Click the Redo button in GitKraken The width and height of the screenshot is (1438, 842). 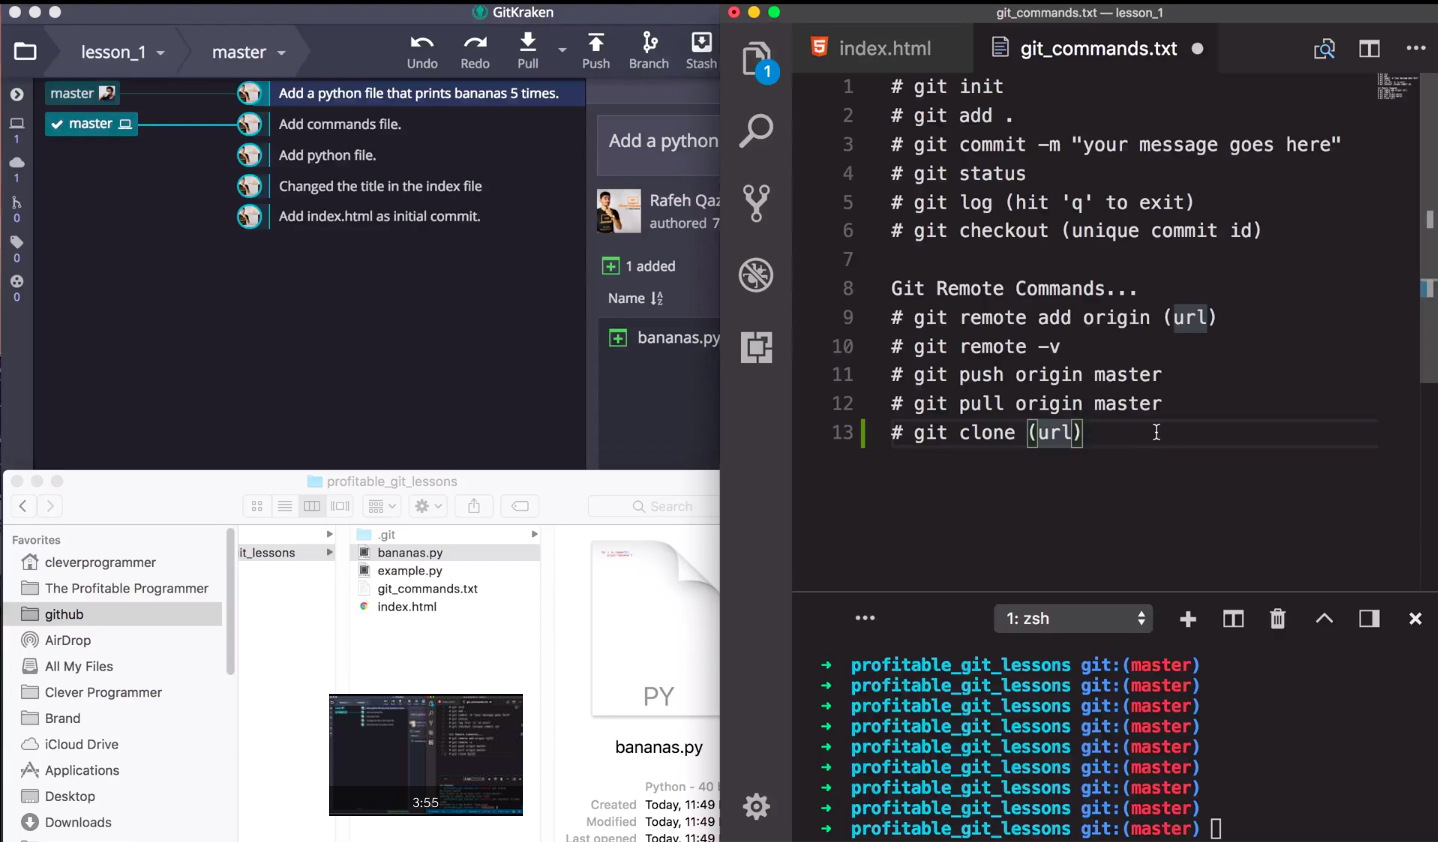pos(475,51)
